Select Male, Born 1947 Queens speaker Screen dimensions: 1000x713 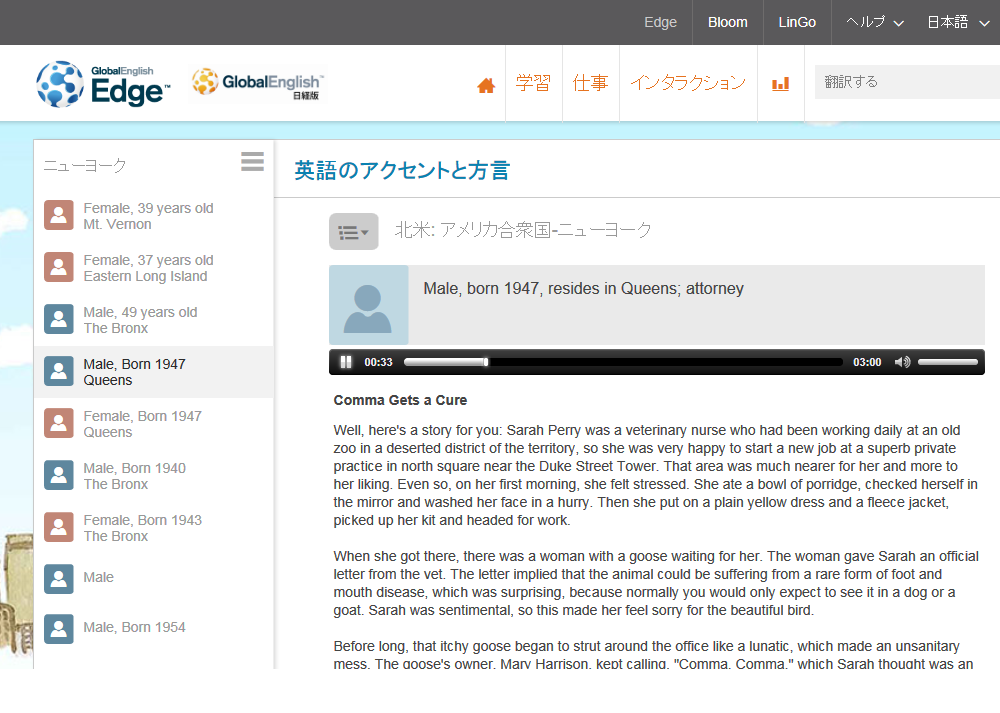[x=154, y=372]
